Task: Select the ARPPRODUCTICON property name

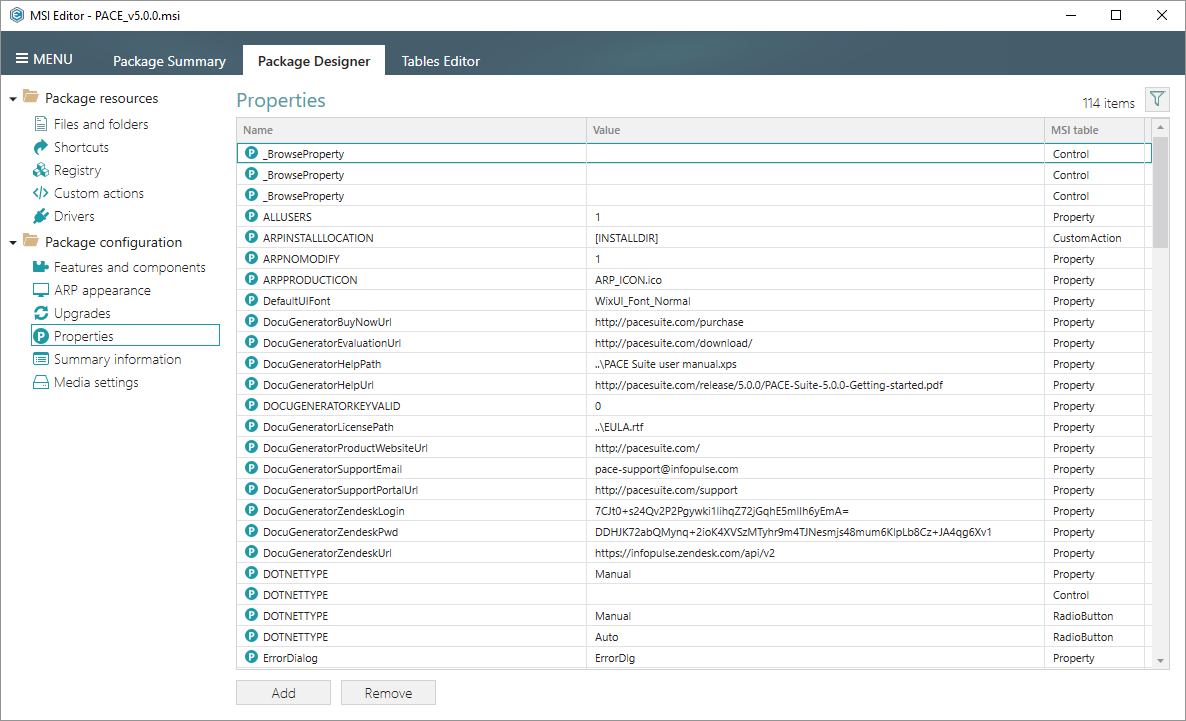Action: click(310, 280)
